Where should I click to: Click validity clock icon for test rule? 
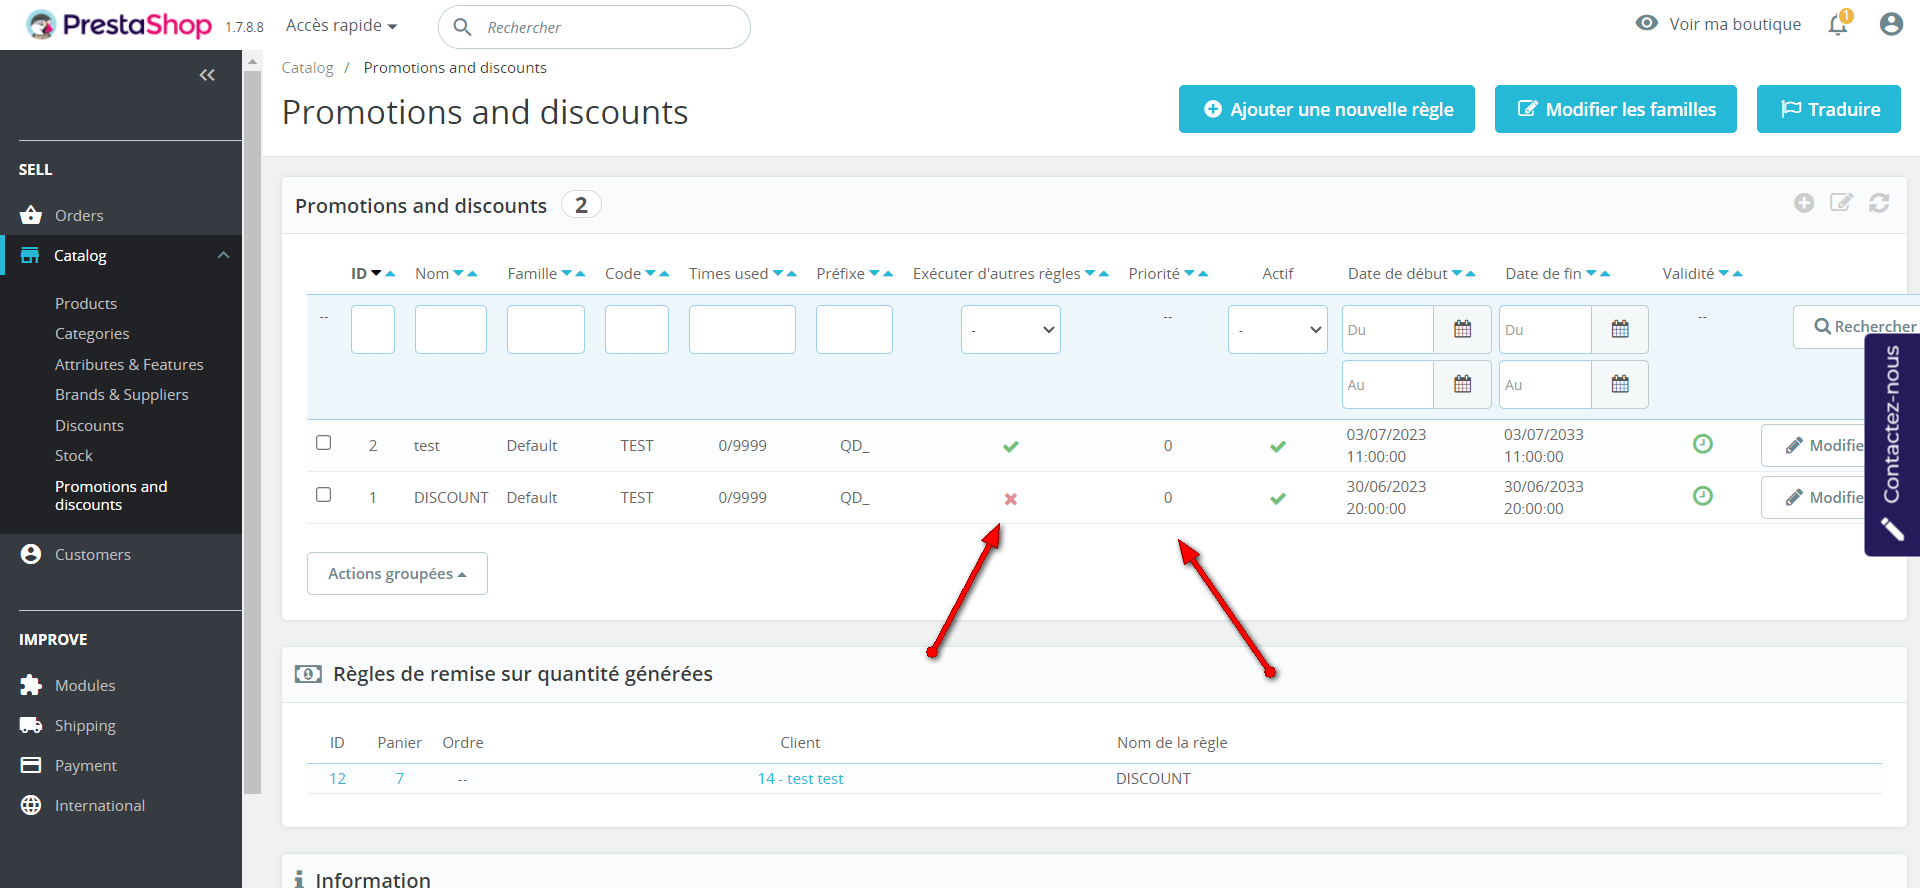[x=1702, y=444]
